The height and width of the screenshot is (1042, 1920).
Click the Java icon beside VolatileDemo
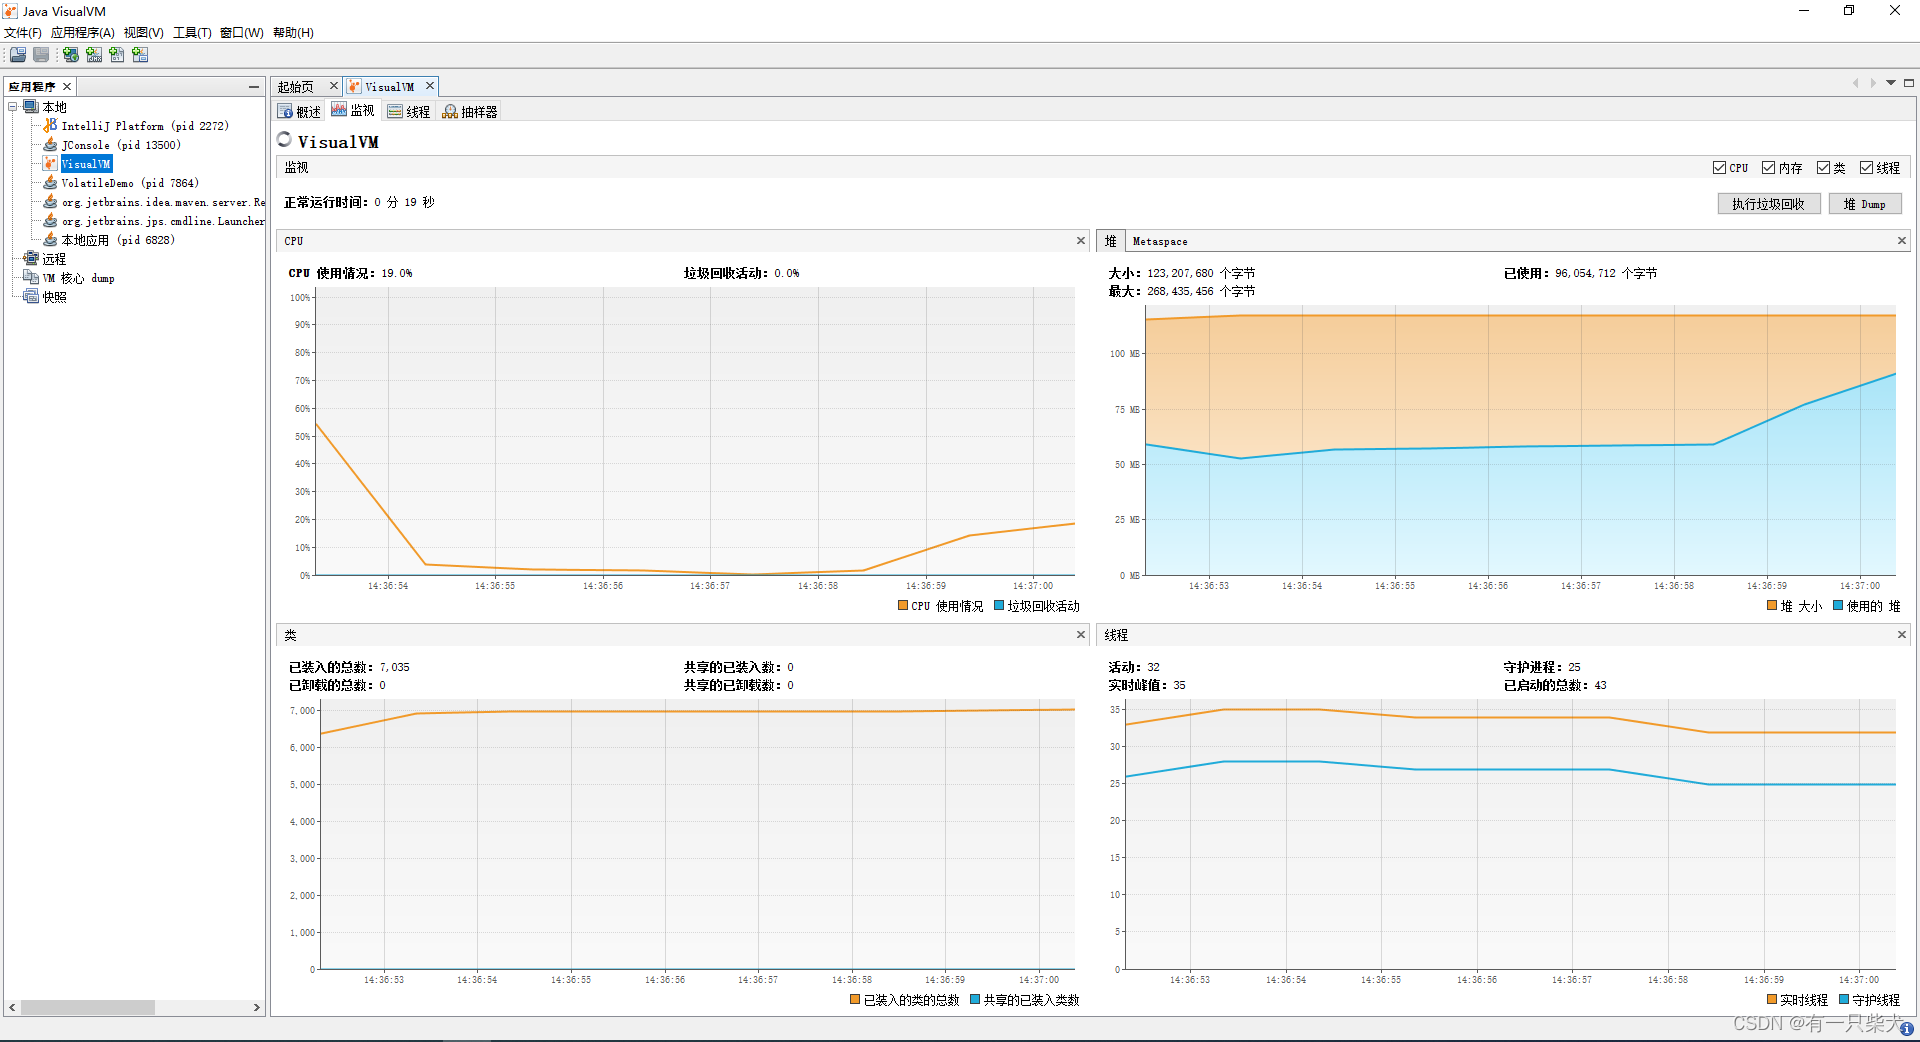[50, 183]
